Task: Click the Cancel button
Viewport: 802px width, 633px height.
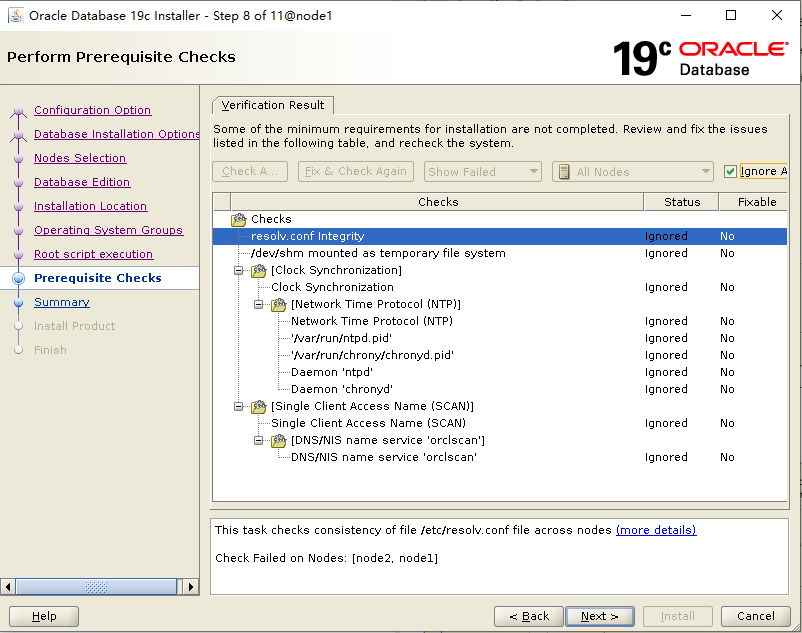Action: (755, 616)
